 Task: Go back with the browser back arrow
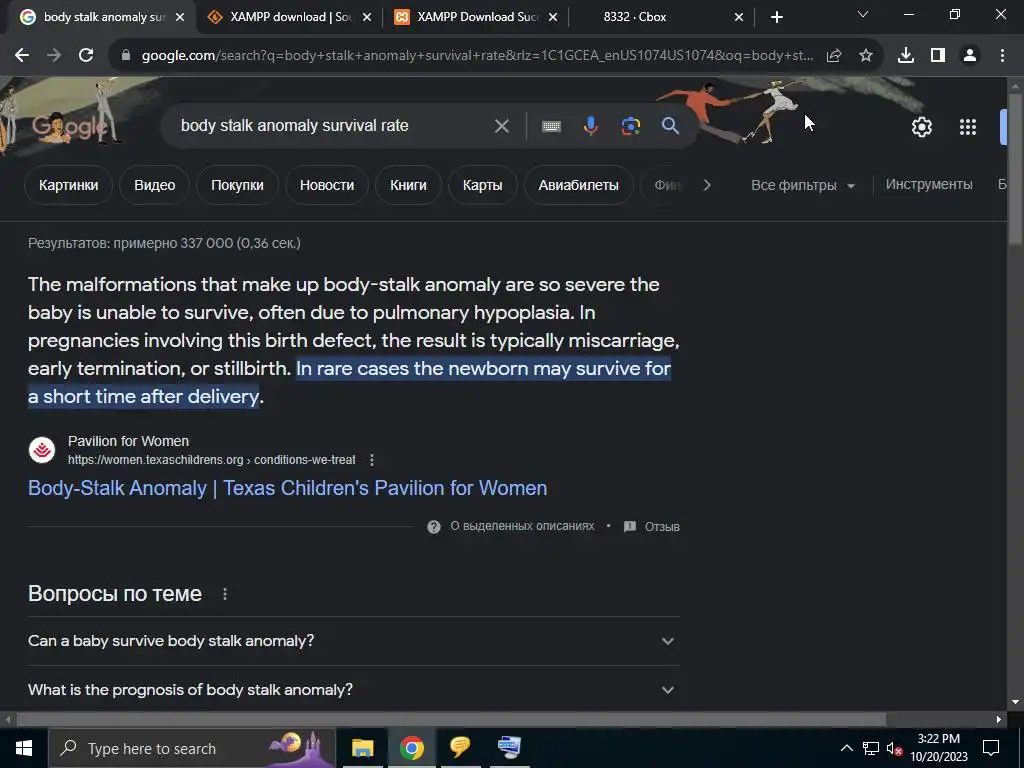point(22,56)
